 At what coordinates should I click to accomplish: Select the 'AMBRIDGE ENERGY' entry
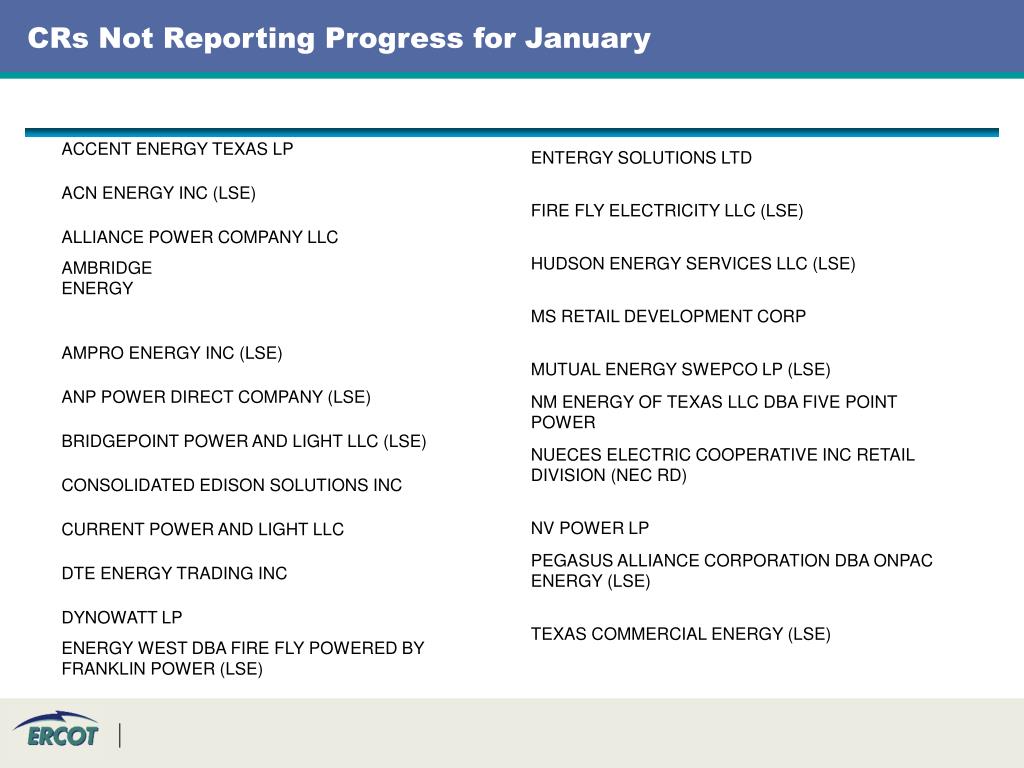pos(106,278)
